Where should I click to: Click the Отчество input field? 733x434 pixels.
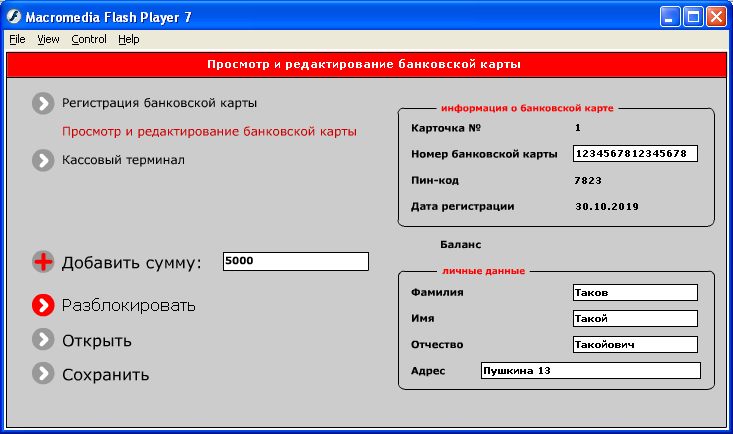635,345
